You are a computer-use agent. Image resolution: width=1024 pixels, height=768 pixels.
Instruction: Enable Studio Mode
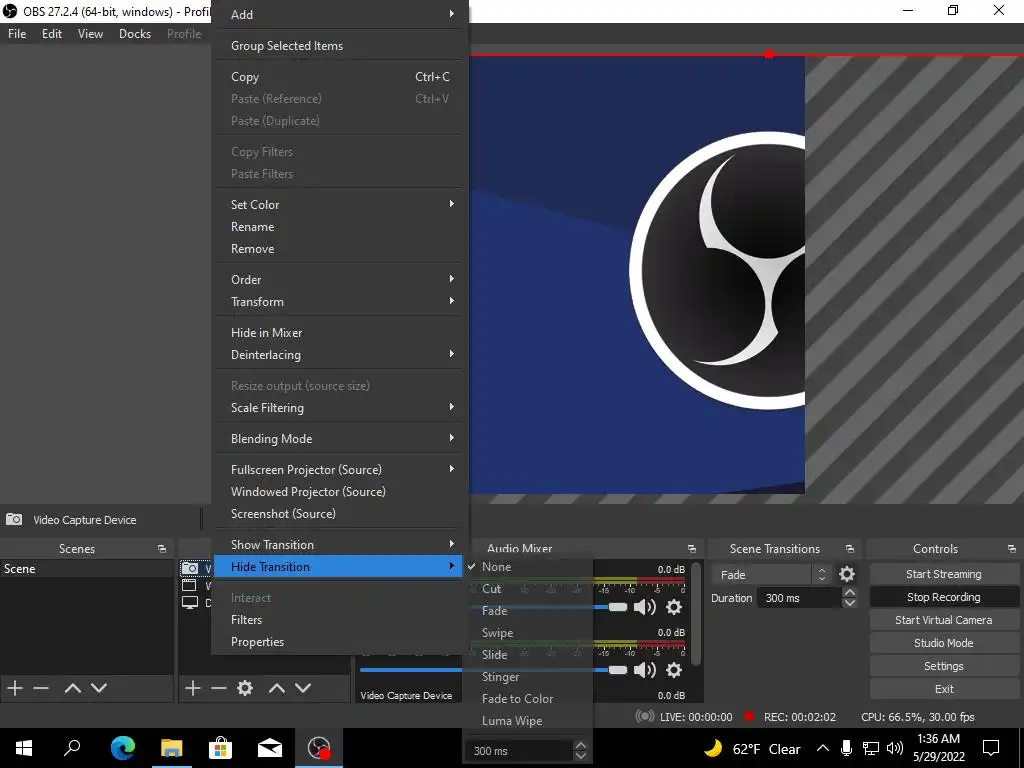[x=944, y=643]
